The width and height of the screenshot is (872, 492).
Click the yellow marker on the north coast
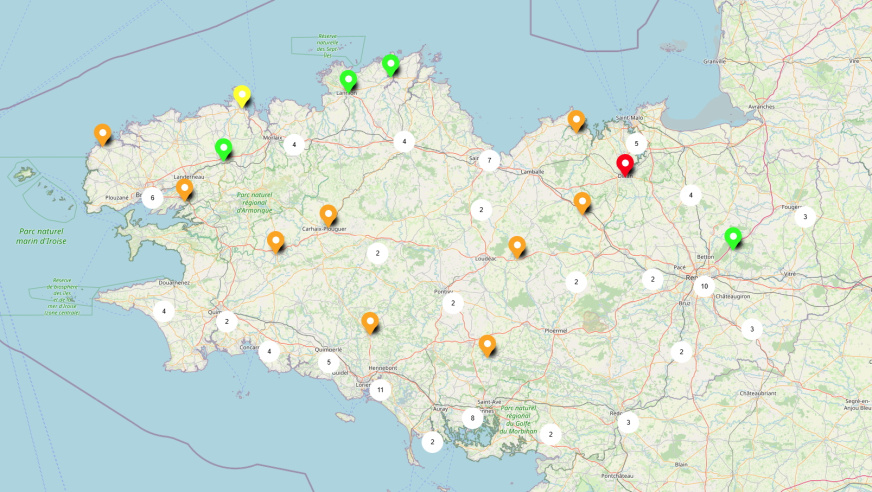[x=241, y=95]
